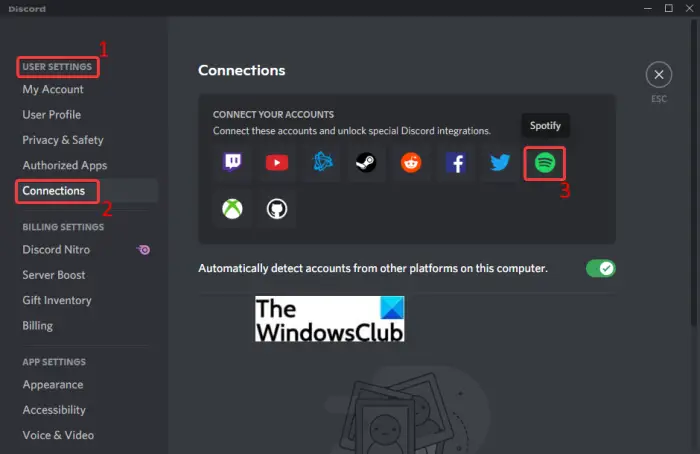Connect a YouTube account
Viewport: 700px width, 454px height.
coord(277,162)
